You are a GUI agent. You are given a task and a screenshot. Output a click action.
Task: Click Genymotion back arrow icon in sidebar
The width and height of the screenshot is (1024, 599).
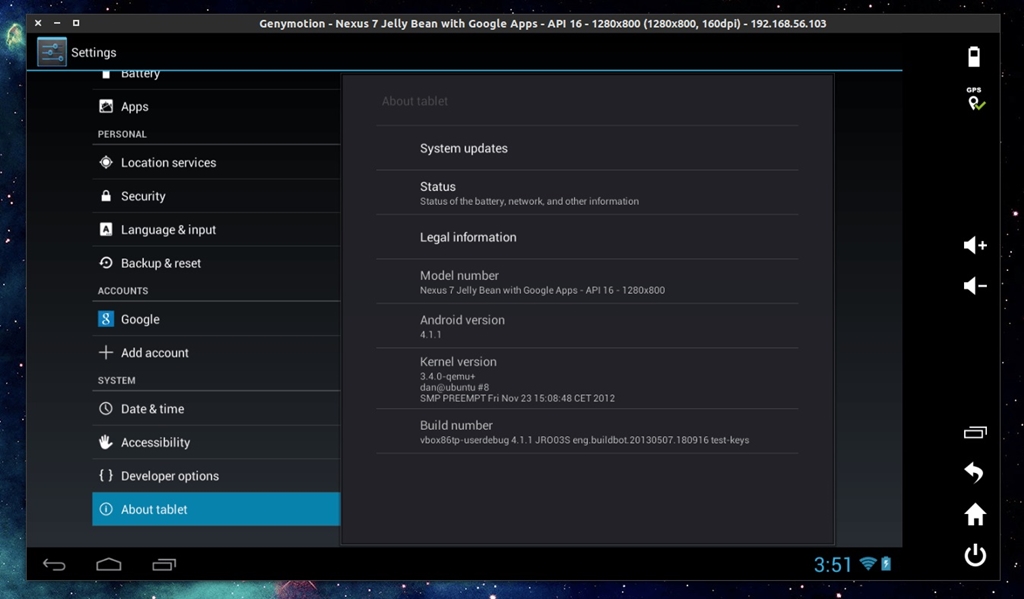(974, 472)
